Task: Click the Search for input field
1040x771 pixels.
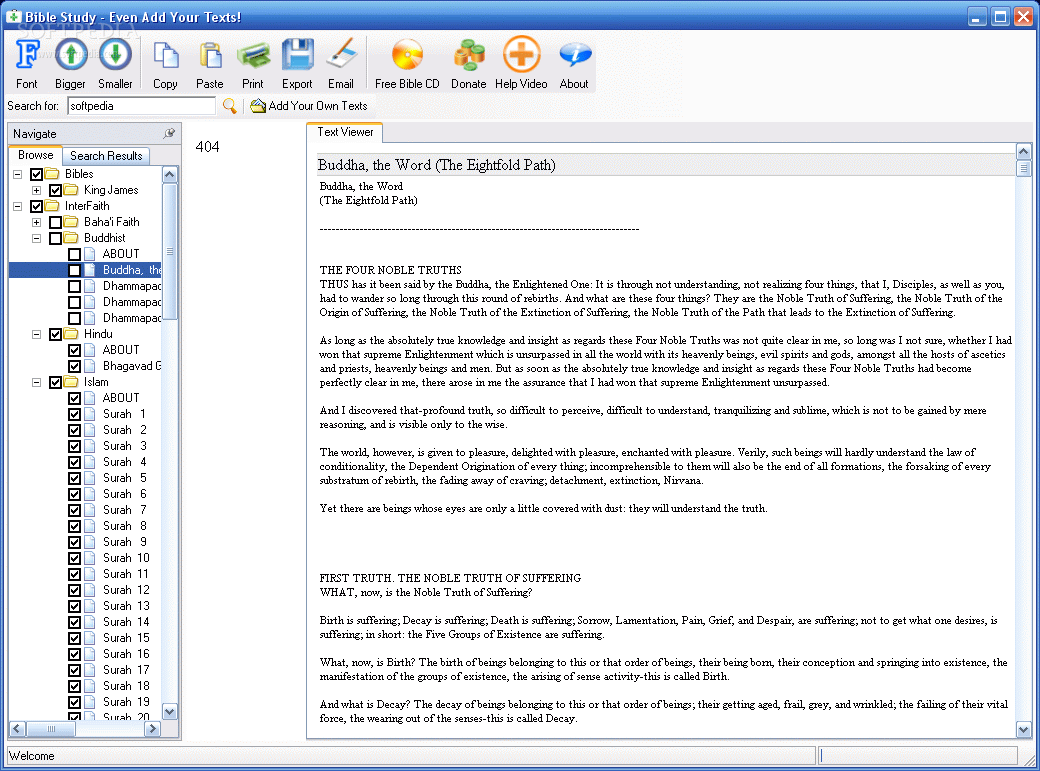Action: pyautogui.click(x=141, y=105)
